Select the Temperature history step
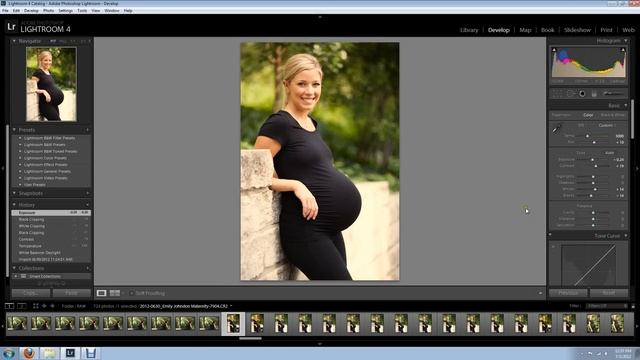 coord(51,246)
